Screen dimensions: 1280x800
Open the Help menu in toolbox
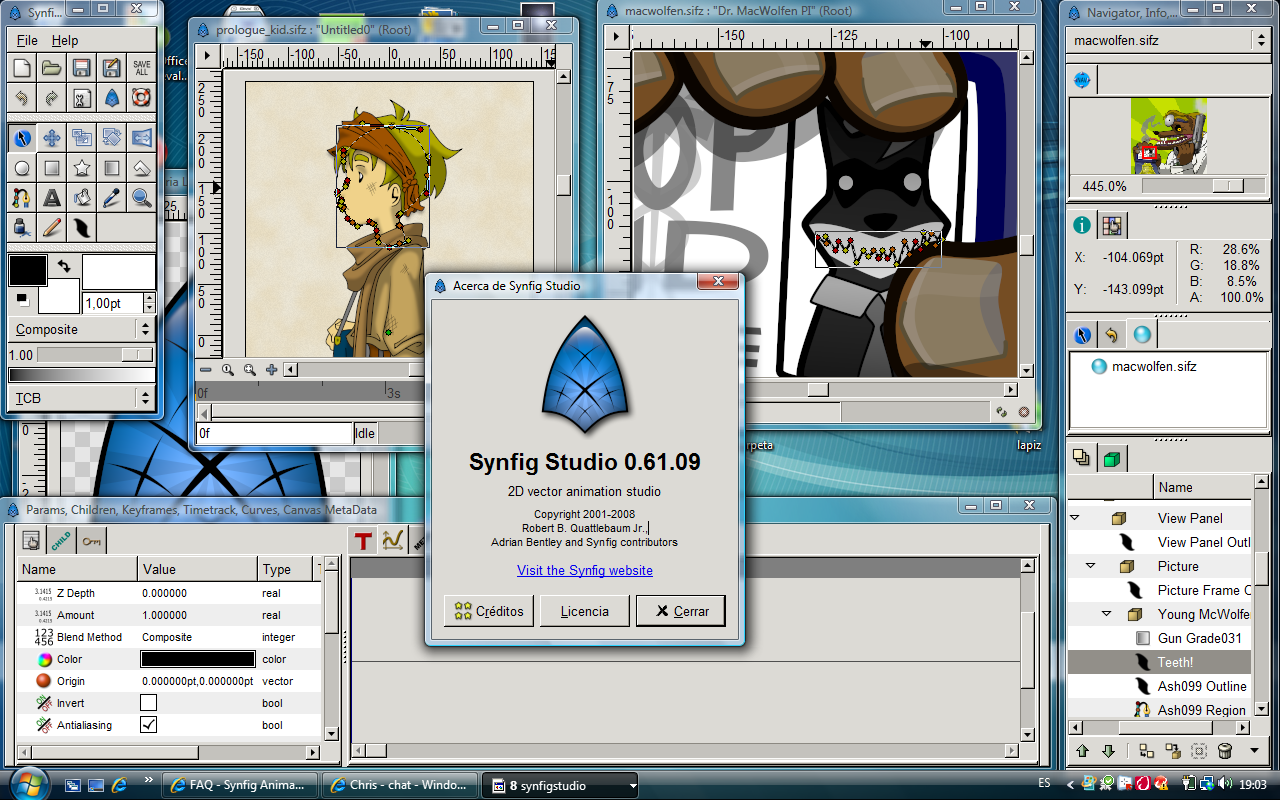pyautogui.click(x=65, y=41)
